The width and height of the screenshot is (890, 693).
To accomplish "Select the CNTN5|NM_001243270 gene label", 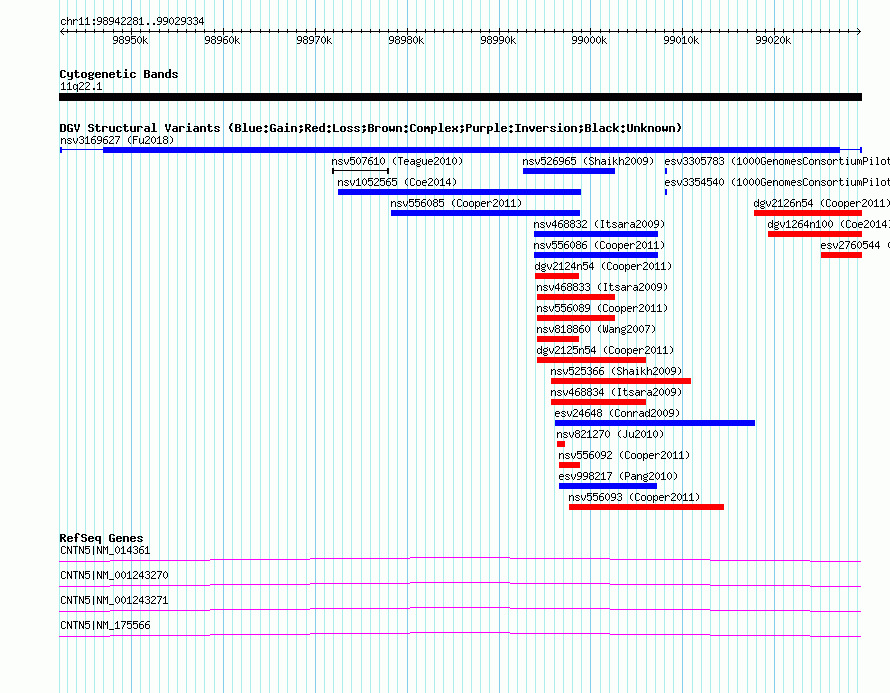I will (114, 575).
